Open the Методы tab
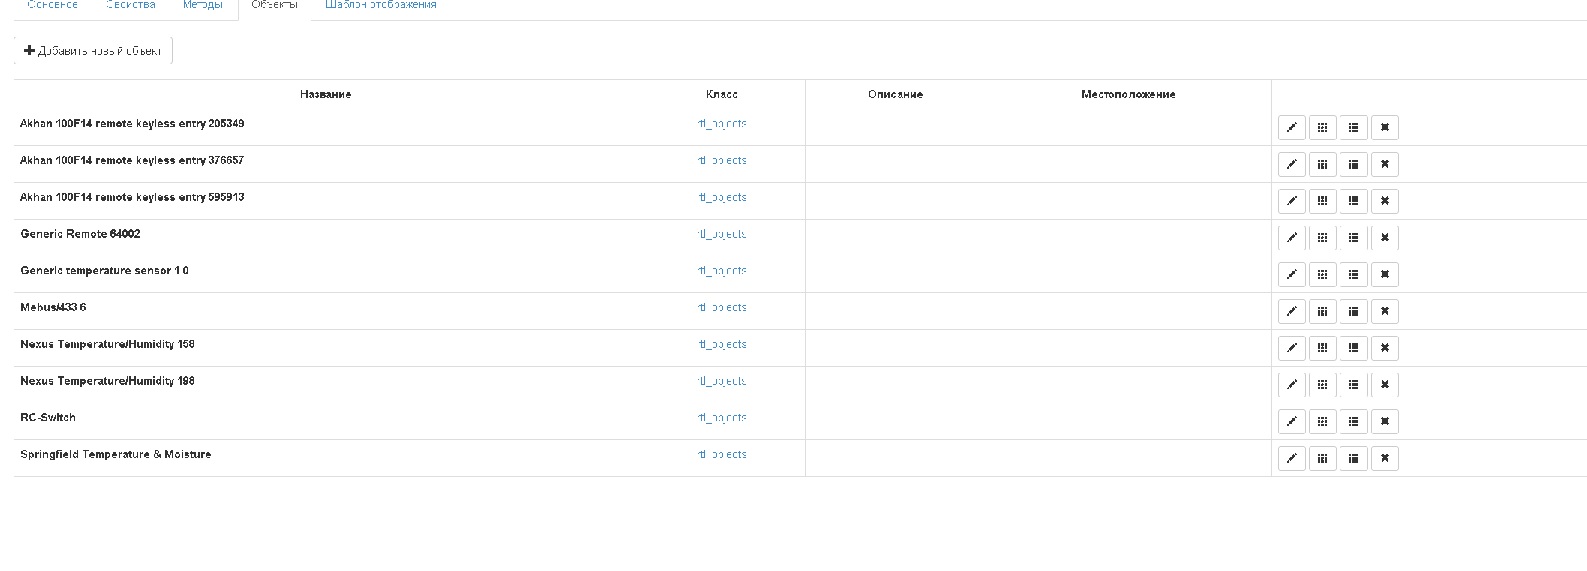 tap(203, 5)
